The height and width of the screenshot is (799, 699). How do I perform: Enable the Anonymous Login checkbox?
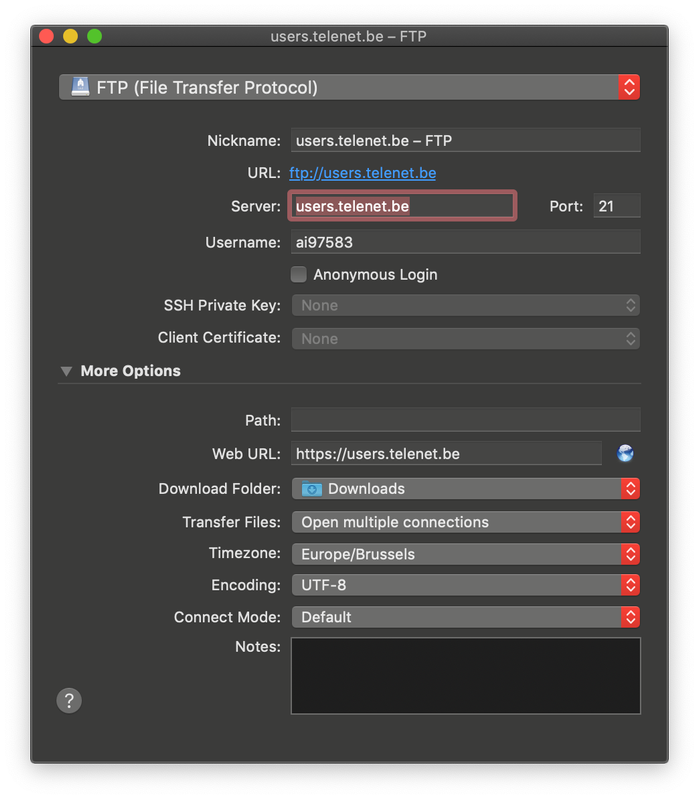299,274
